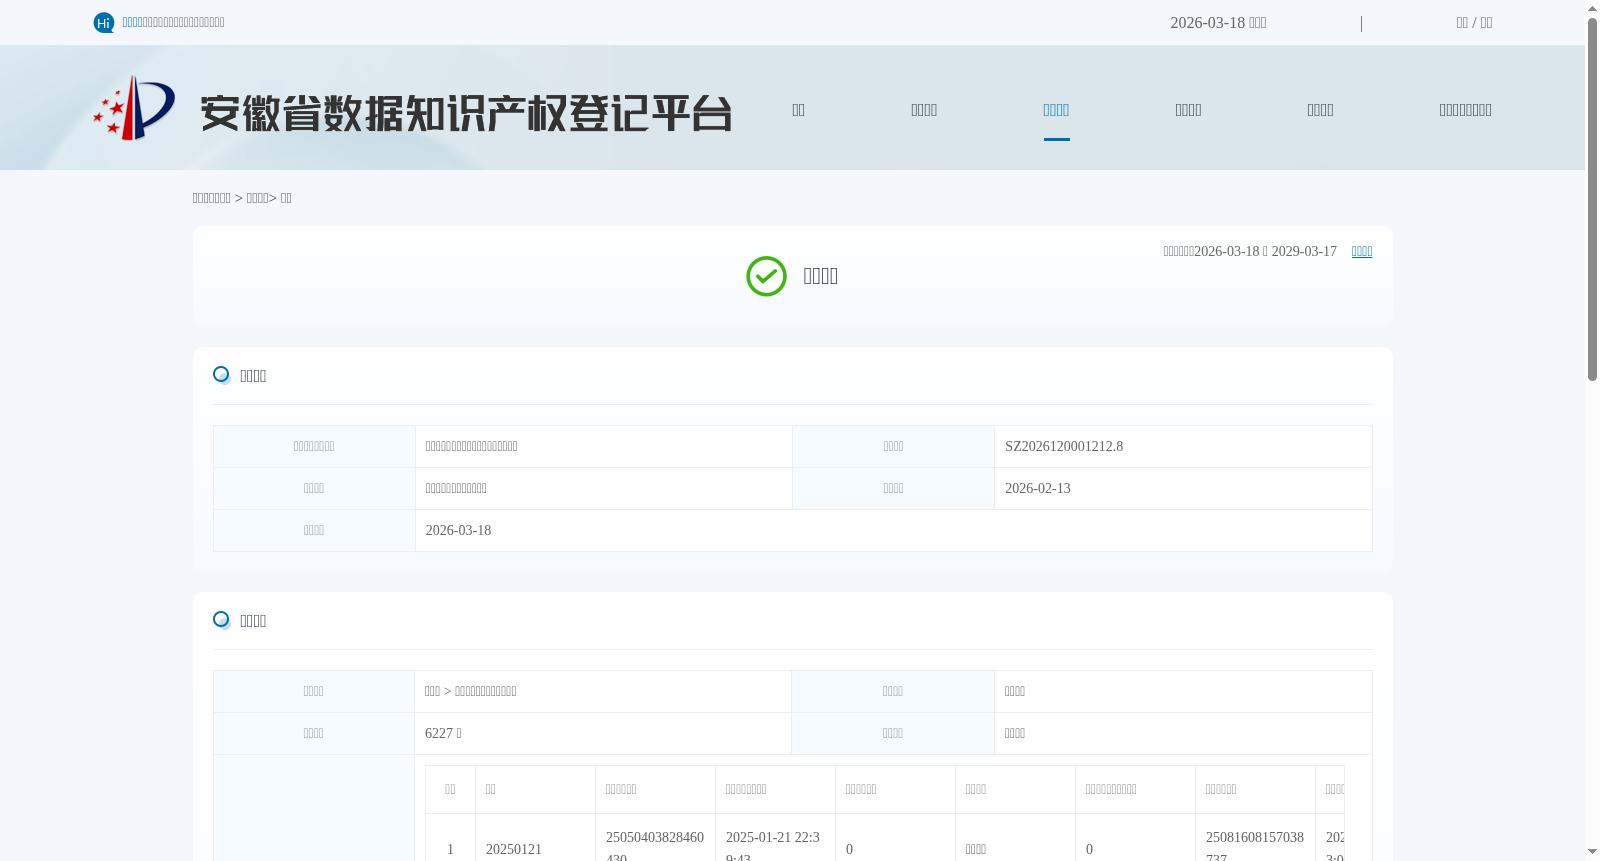Click the blue Hi chat bubble icon
The image size is (1600, 861).
[x=104, y=22]
